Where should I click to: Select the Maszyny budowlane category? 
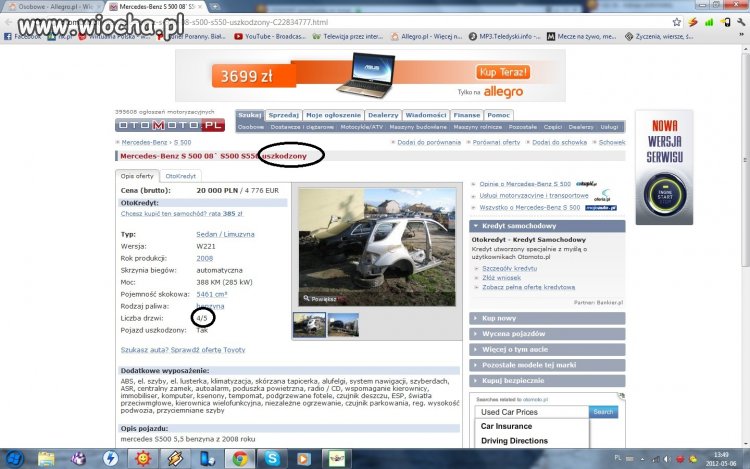pyautogui.click(x=418, y=127)
